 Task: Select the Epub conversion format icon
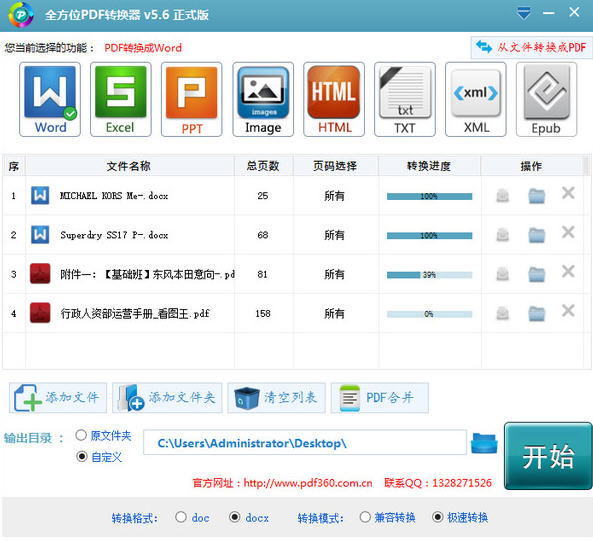[x=546, y=99]
